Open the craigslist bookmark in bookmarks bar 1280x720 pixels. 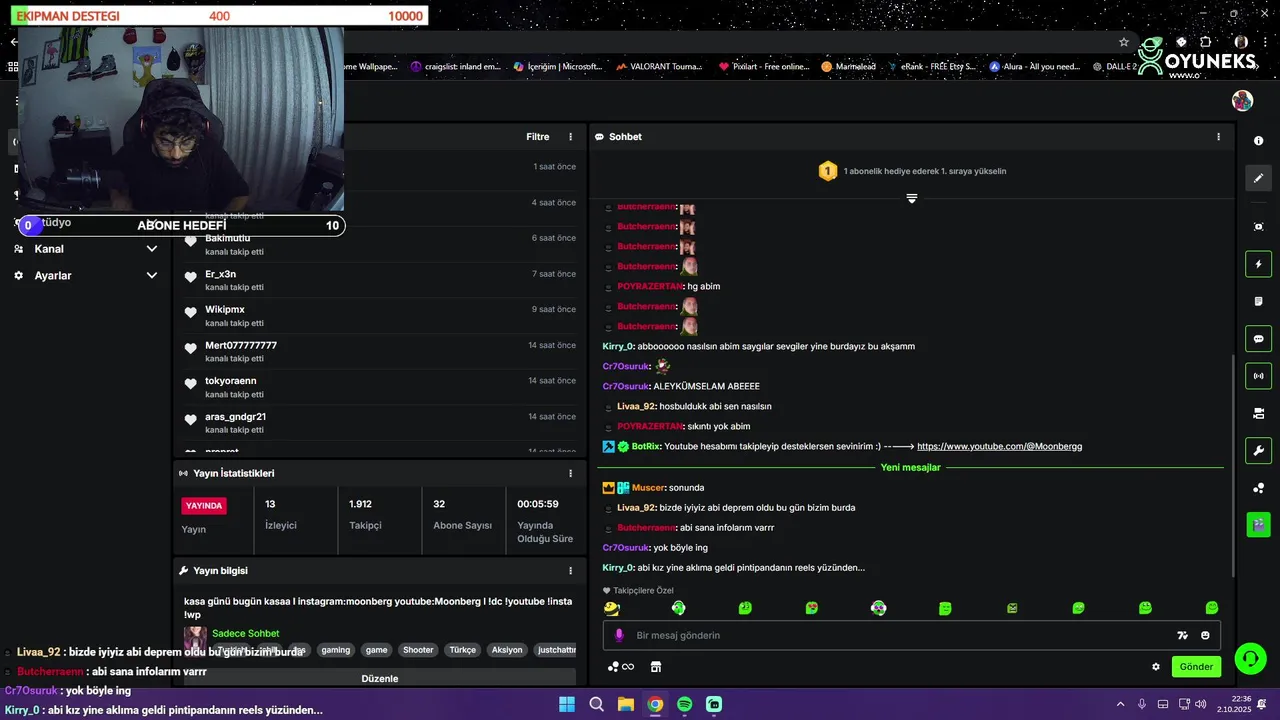point(455,67)
